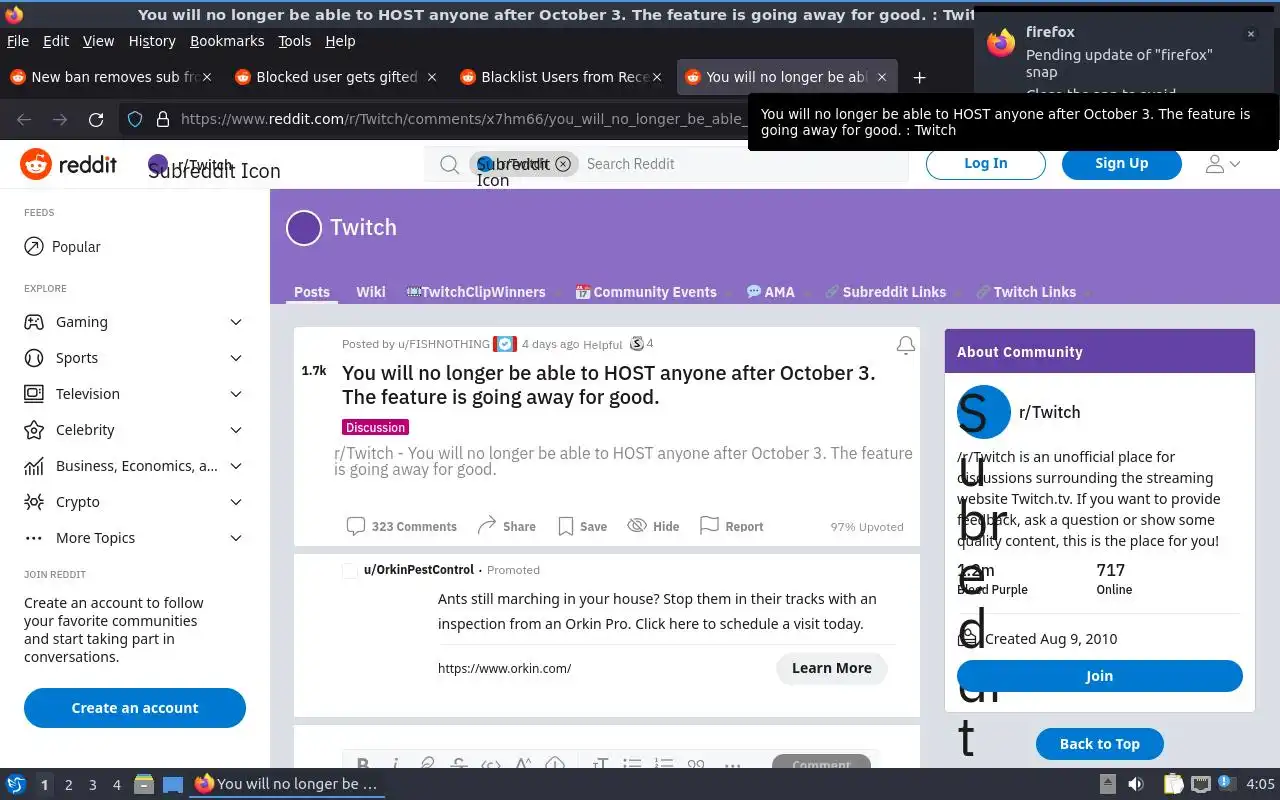The width and height of the screenshot is (1280, 800).
Task: Switch to 'Blocked user gets gifted' tab
Action: coord(337,77)
